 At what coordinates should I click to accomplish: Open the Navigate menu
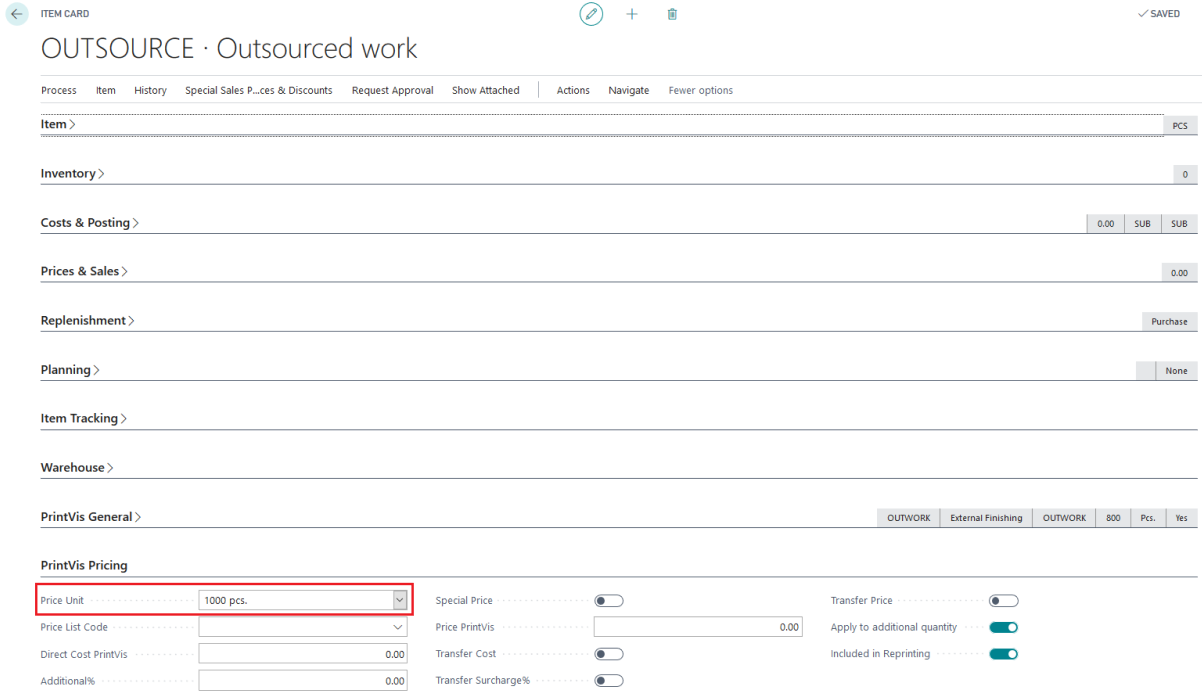point(629,90)
